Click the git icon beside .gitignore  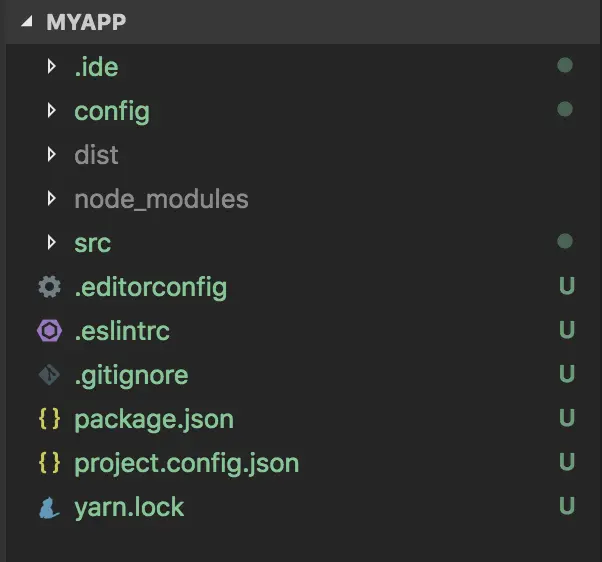48,376
